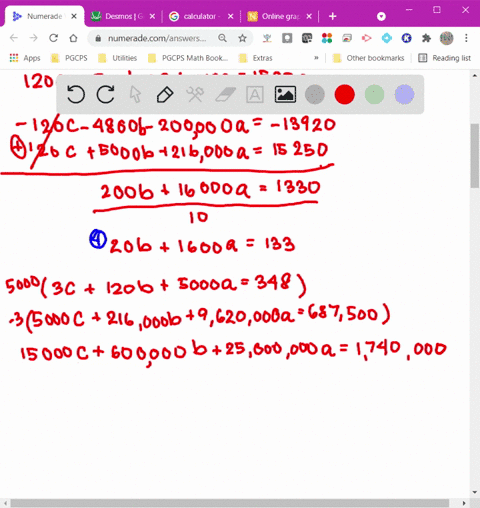Close the Desmos tab
Viewport: 480px width, 508px height.
point(152,16)
